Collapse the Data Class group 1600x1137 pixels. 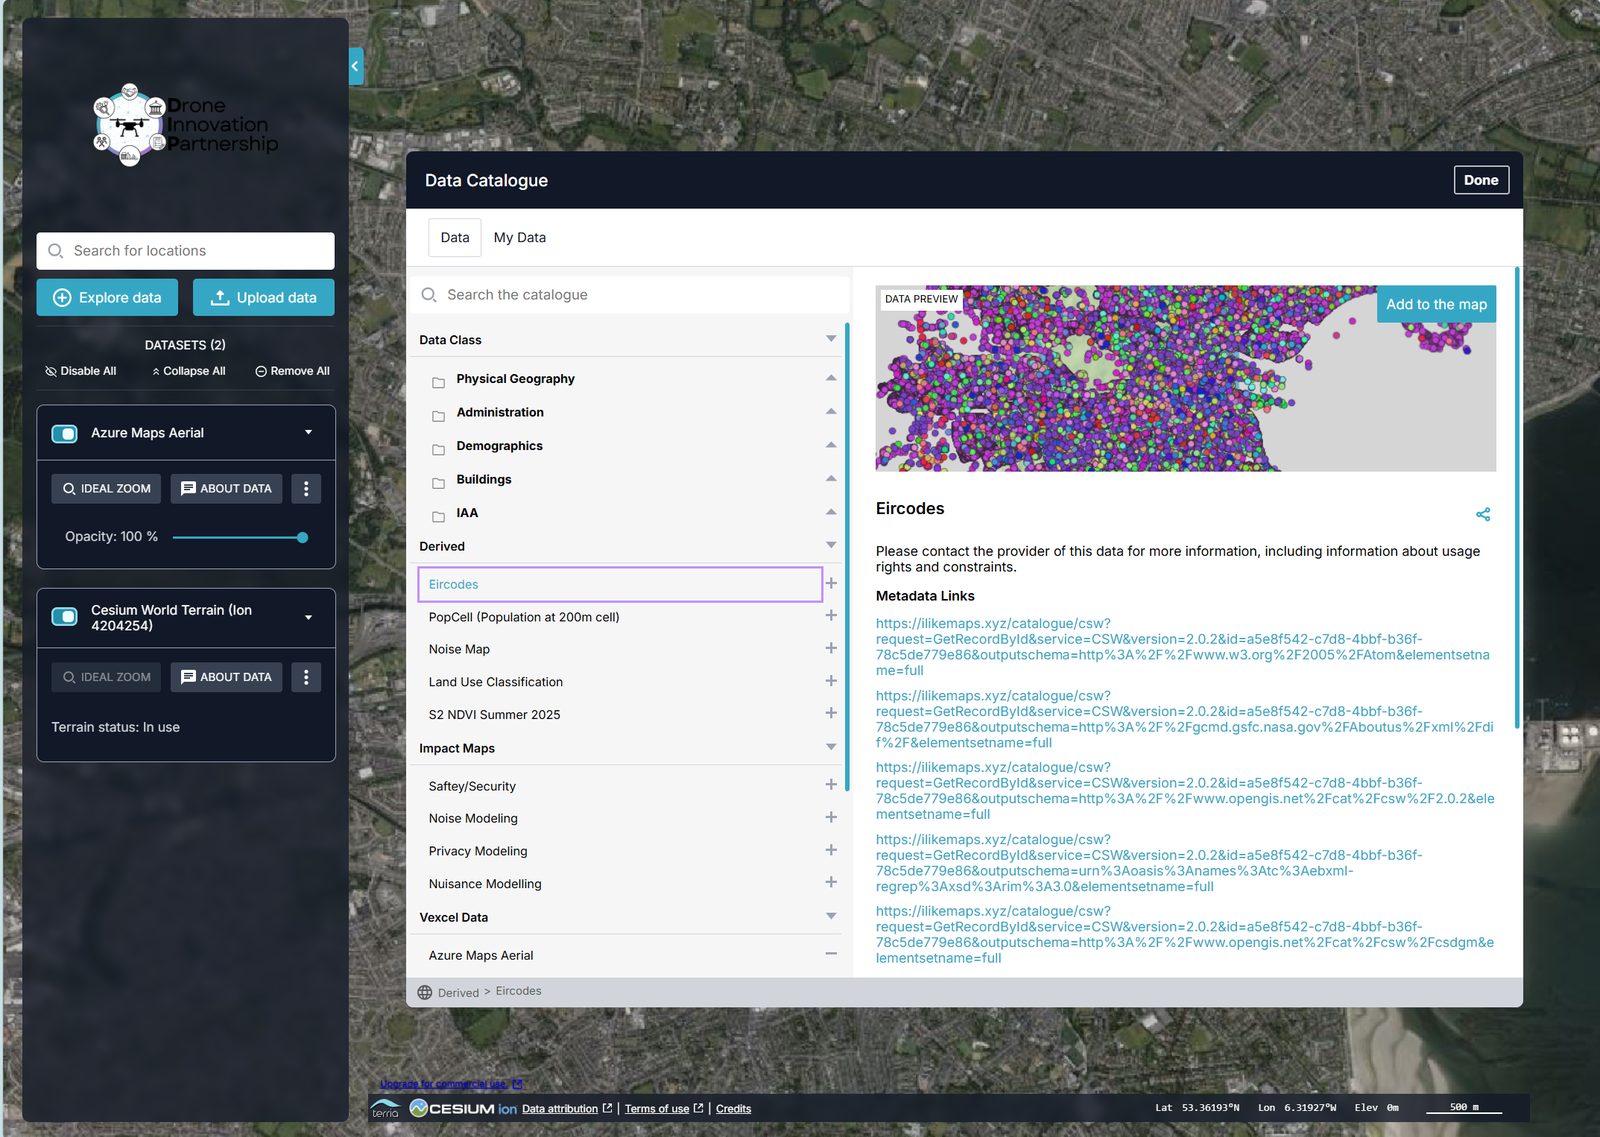pos(831,339)
